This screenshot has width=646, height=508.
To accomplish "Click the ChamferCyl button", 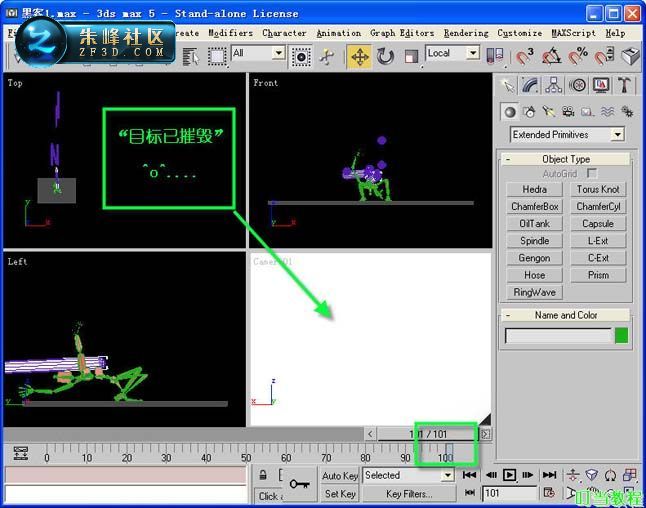I will (x=598, y=206).
